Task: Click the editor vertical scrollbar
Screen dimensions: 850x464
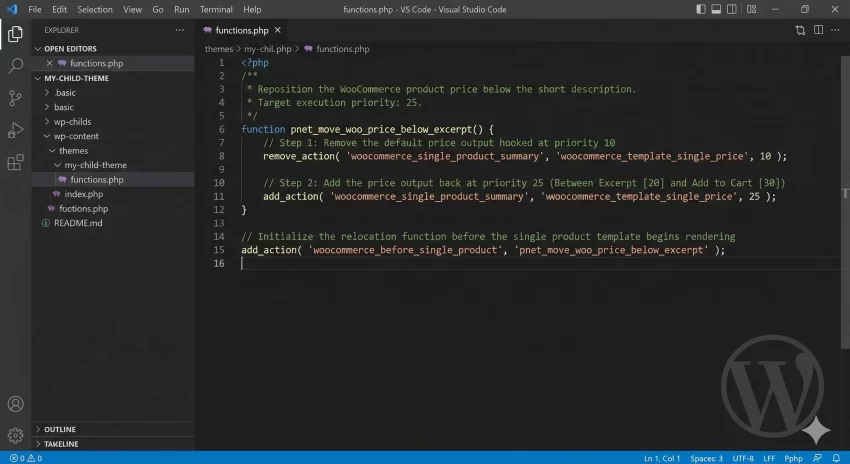Action: tap(845, 203)
